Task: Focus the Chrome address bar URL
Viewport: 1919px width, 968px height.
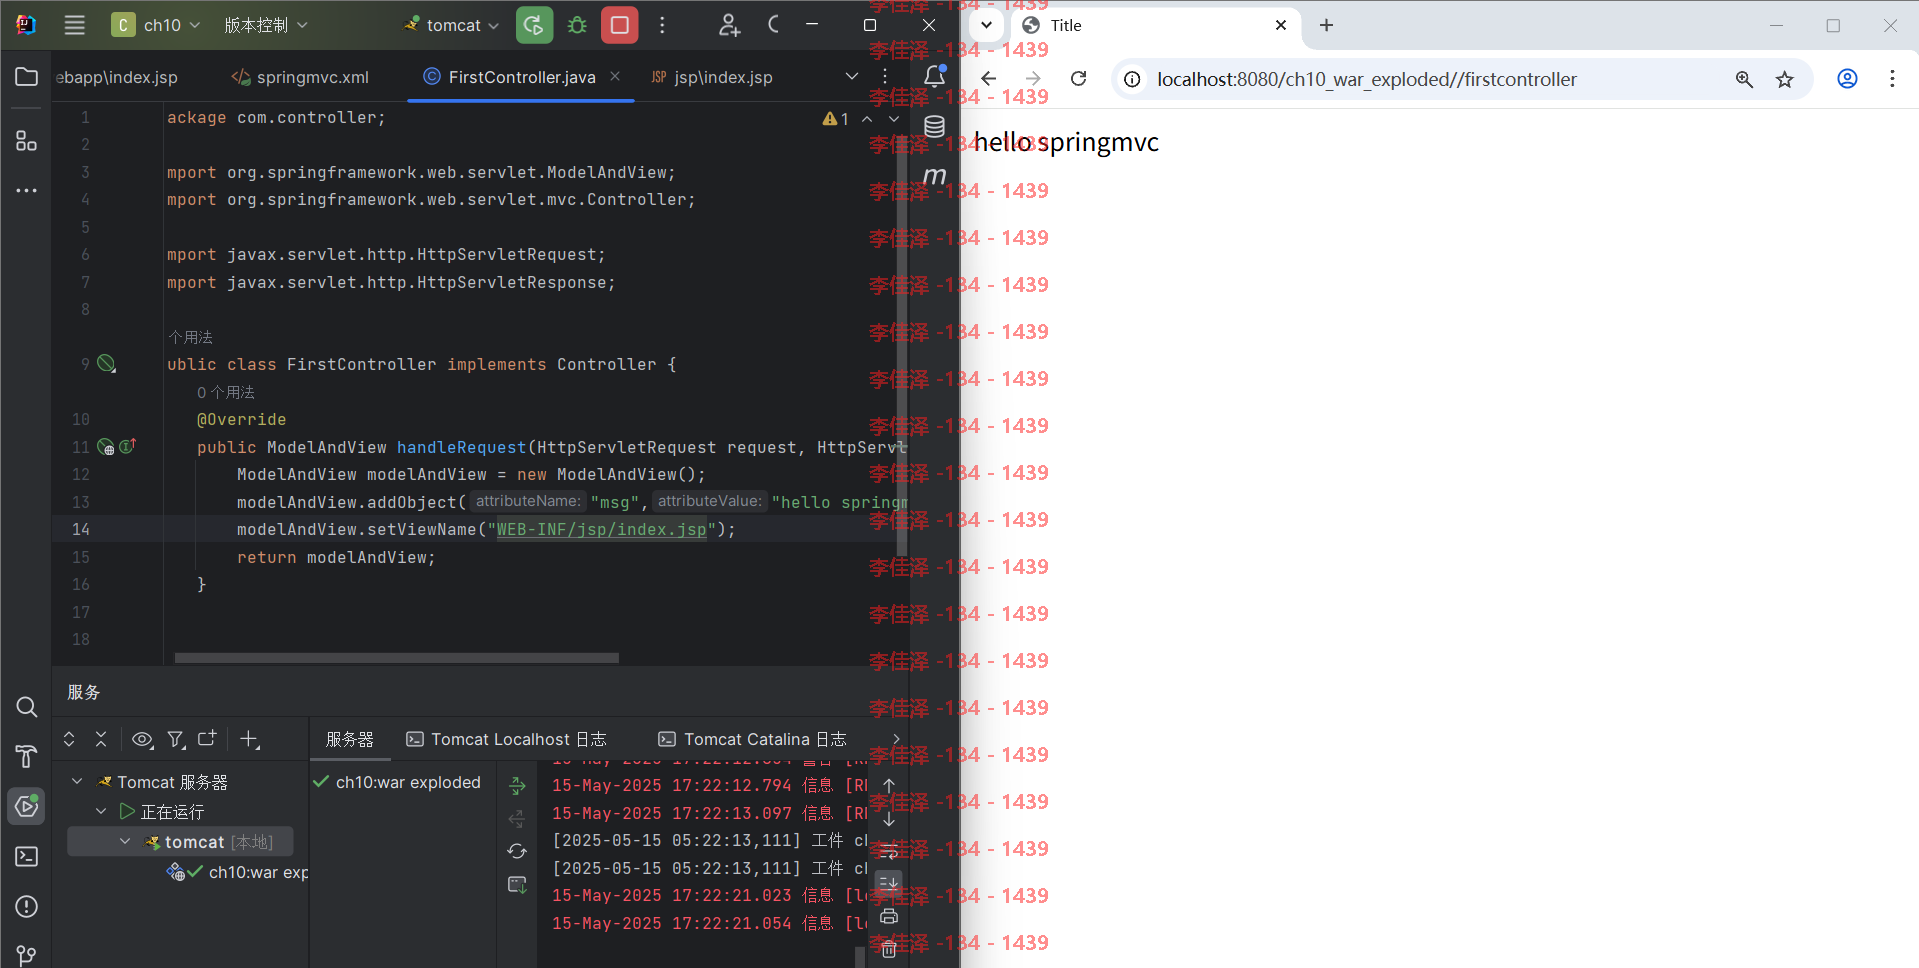Action: point(1366,79)
